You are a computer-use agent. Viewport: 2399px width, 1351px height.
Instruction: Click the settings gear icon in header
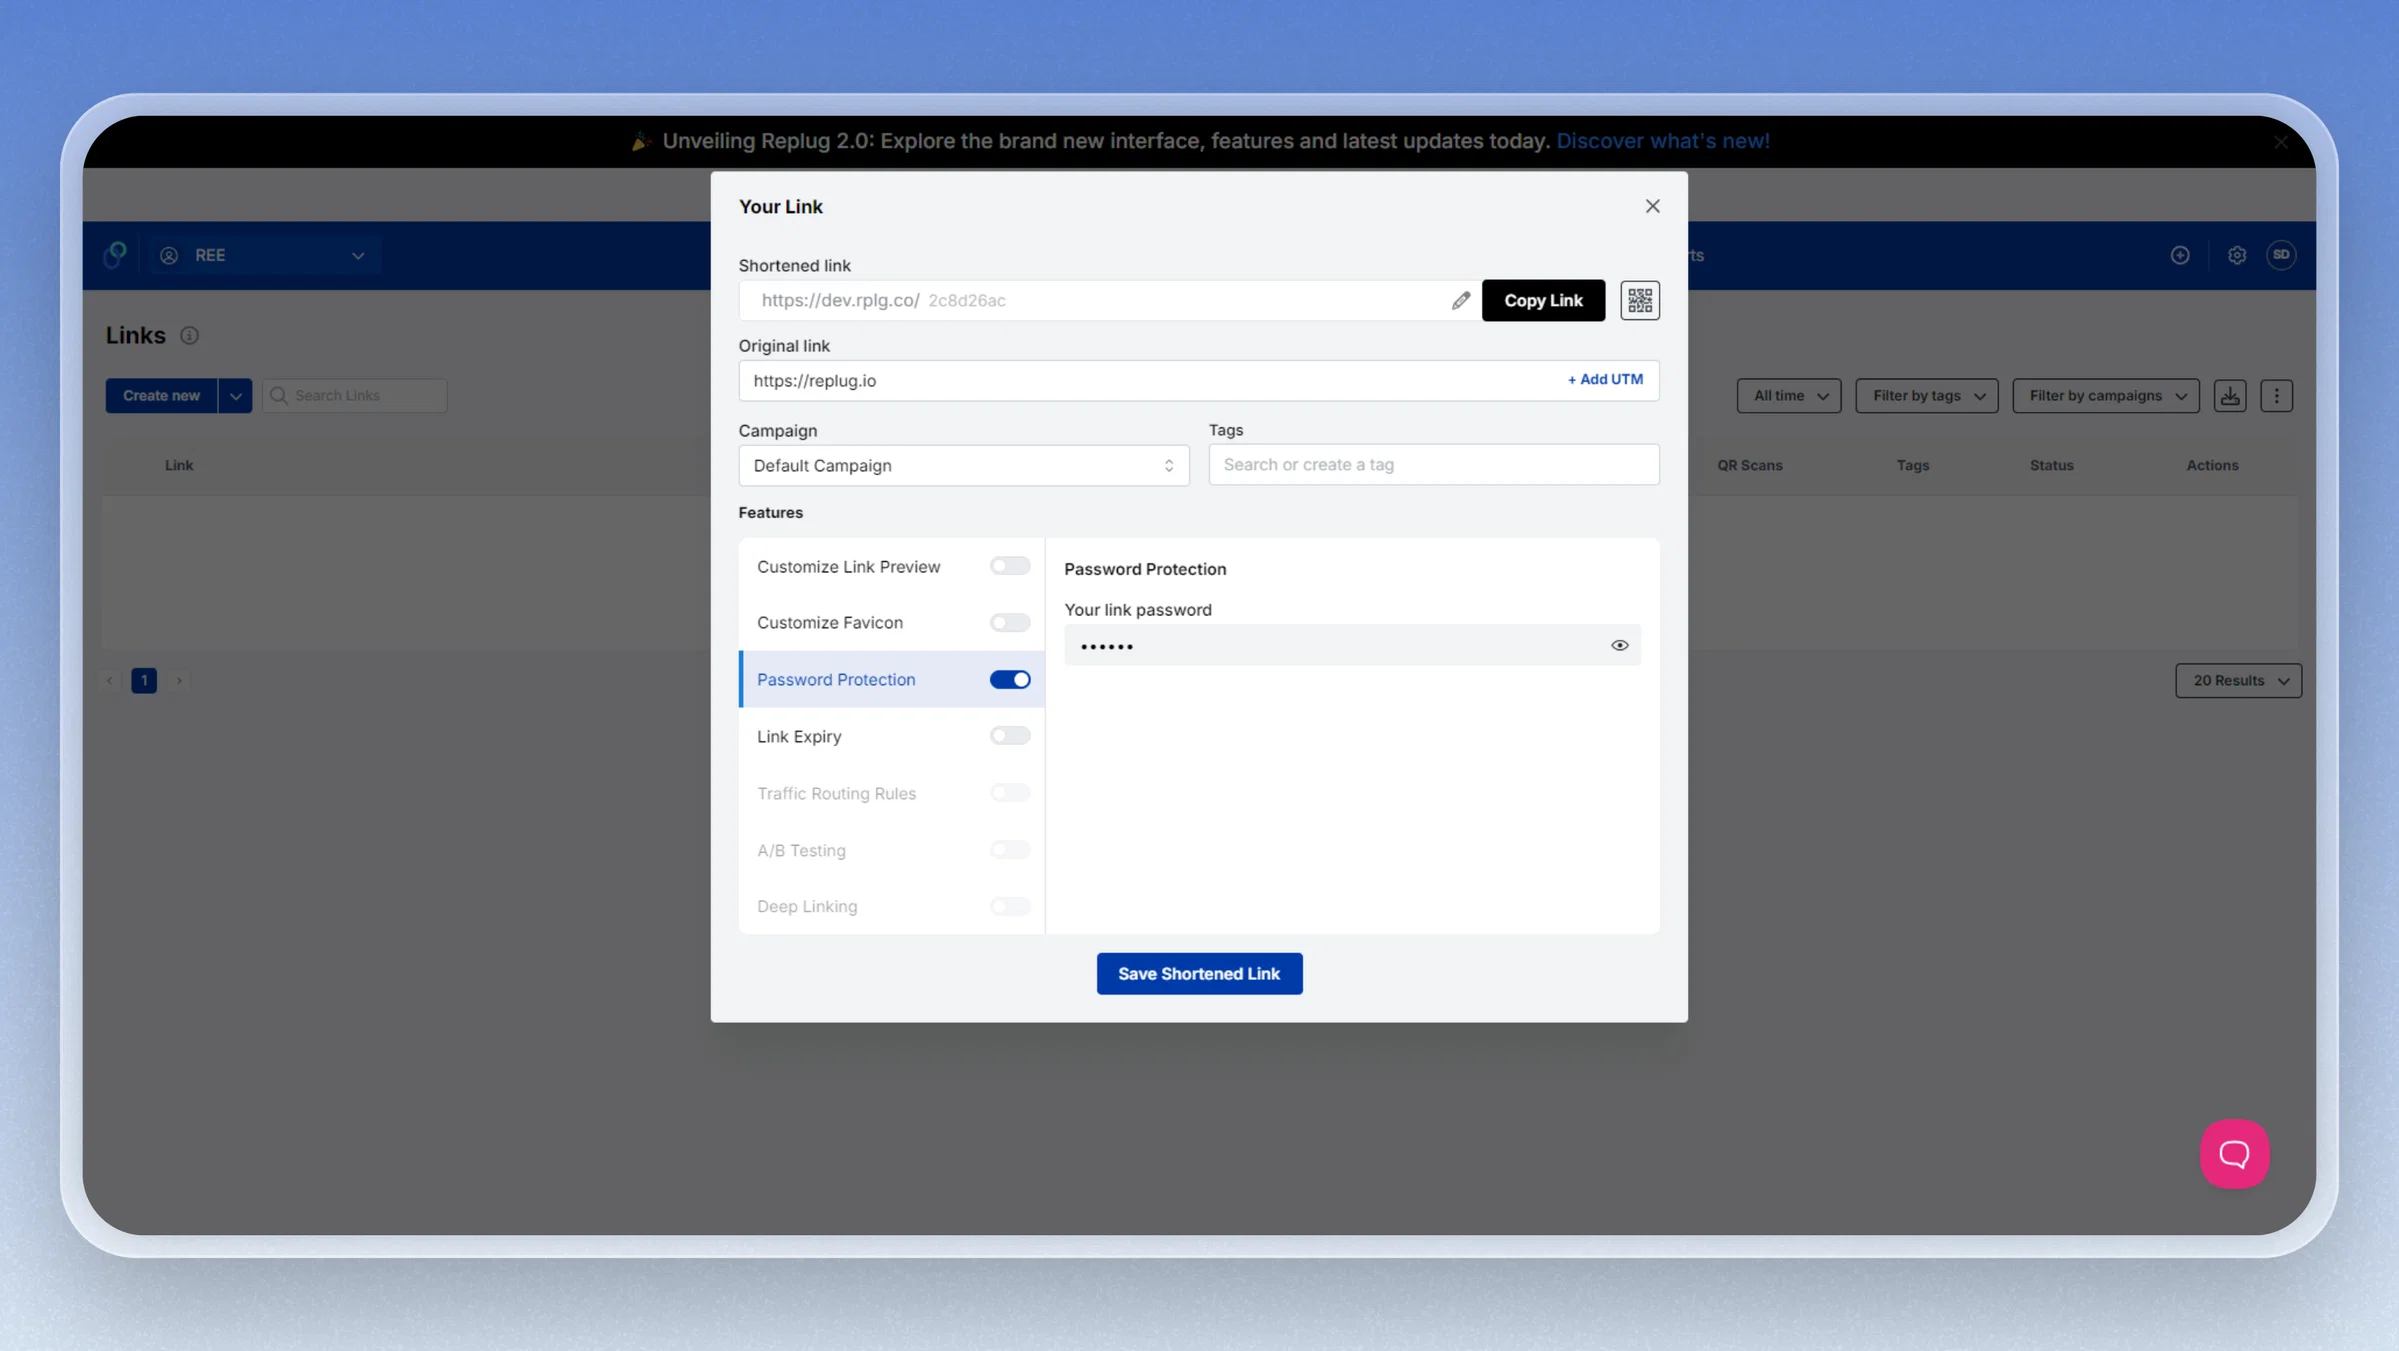(x=2236, y=255)
